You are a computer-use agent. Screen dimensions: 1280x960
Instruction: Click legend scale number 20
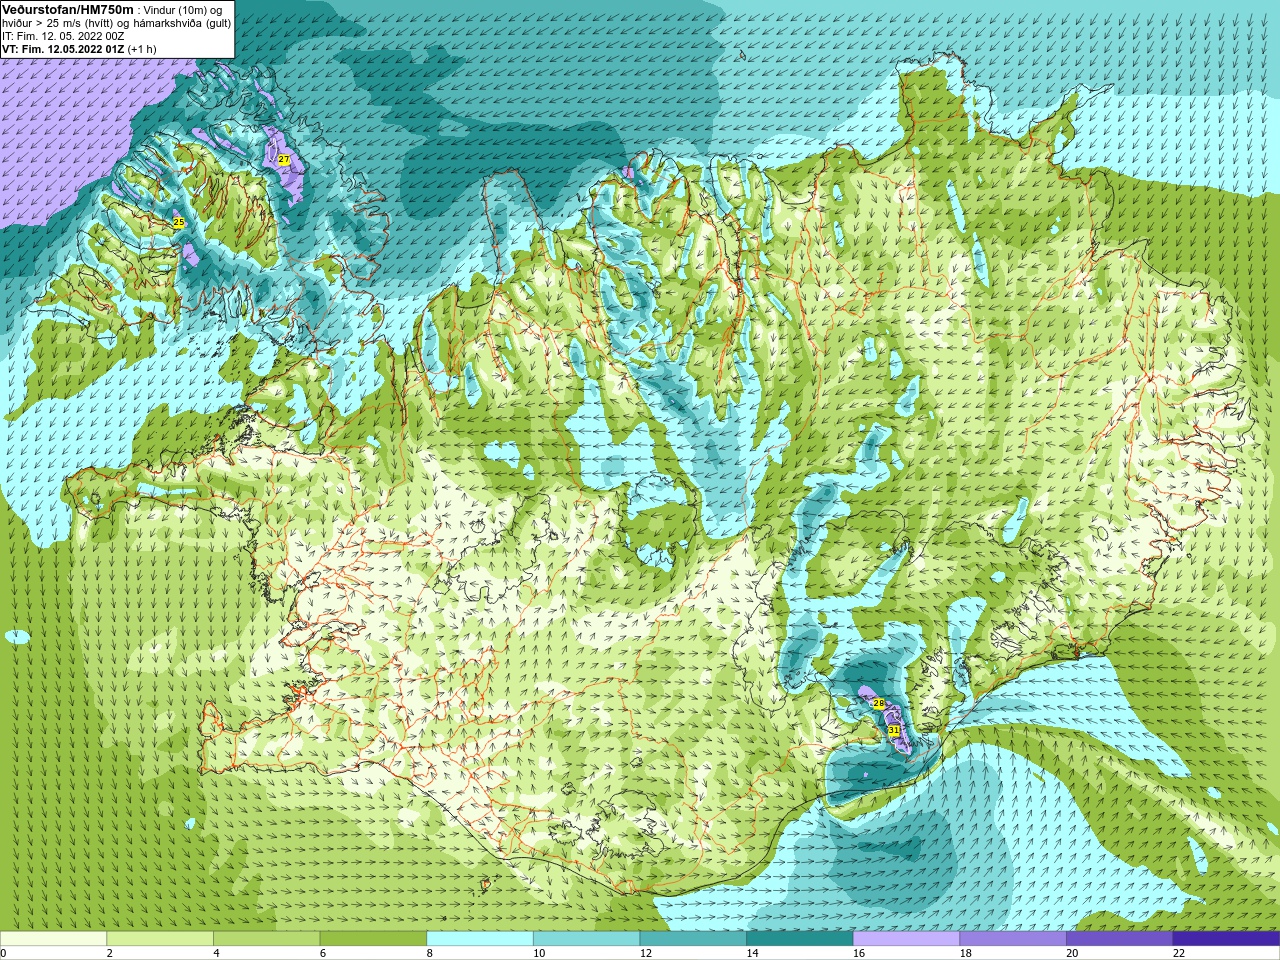1072,953
